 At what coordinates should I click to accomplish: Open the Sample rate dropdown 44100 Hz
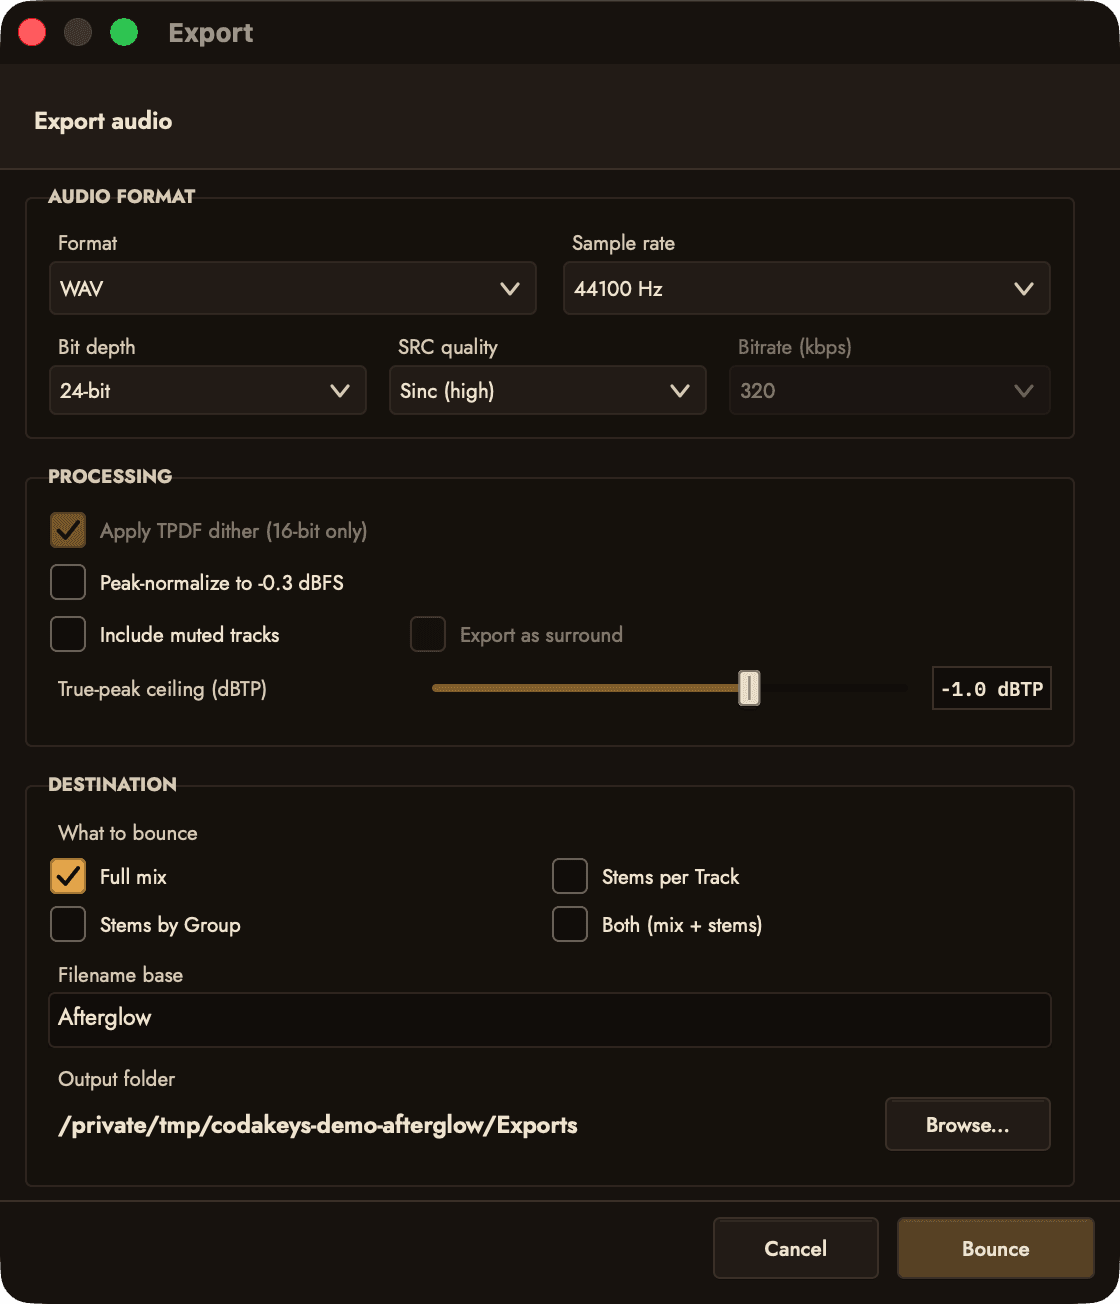806,288
